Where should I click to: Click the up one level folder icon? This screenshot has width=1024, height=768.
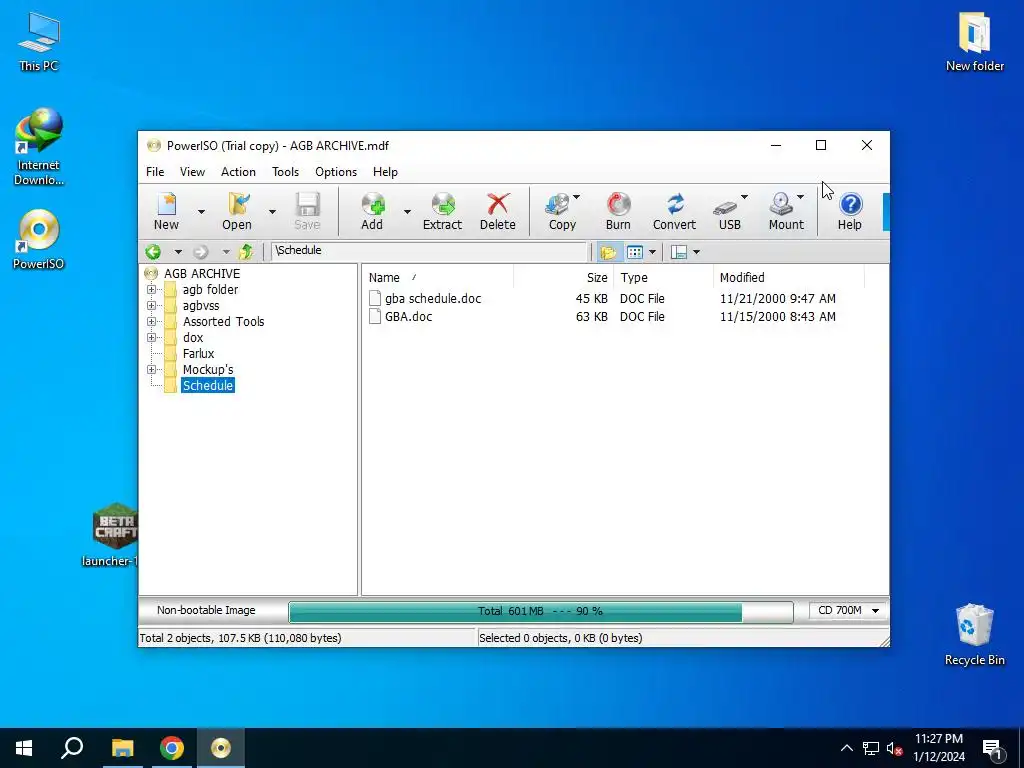coord(246,251)
